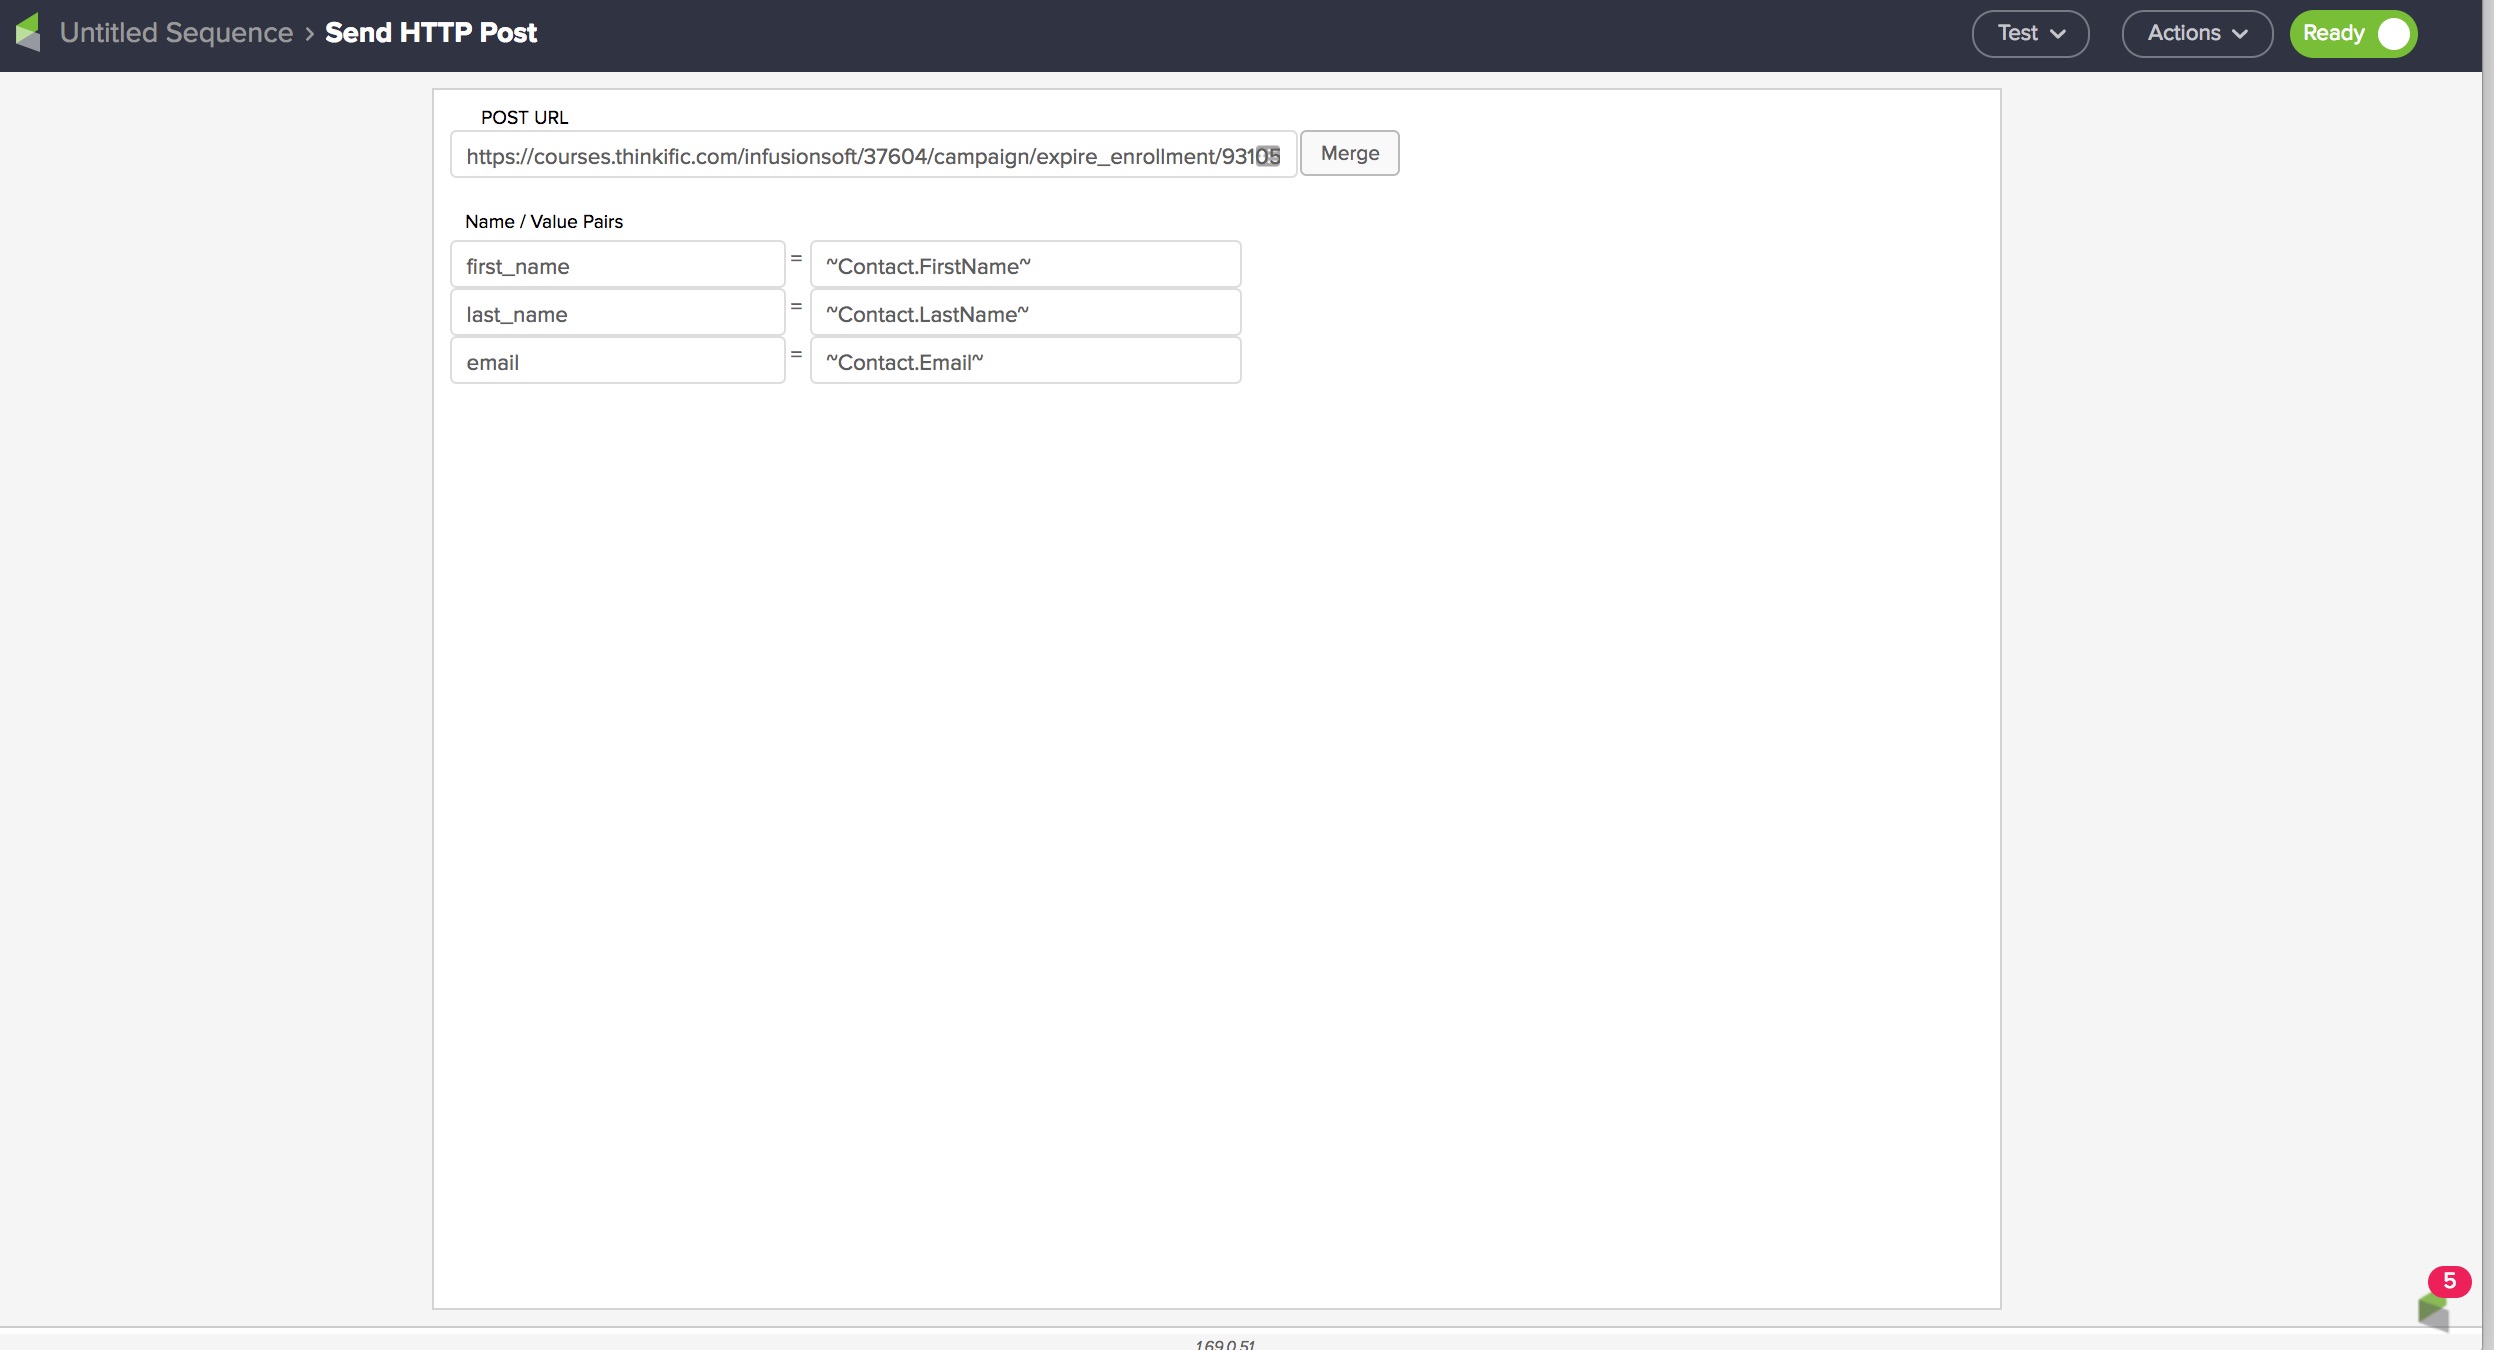Click the breadcrumb chevron separator
The height and width of the screenshot is (1350, 2494).
[309, 34]
